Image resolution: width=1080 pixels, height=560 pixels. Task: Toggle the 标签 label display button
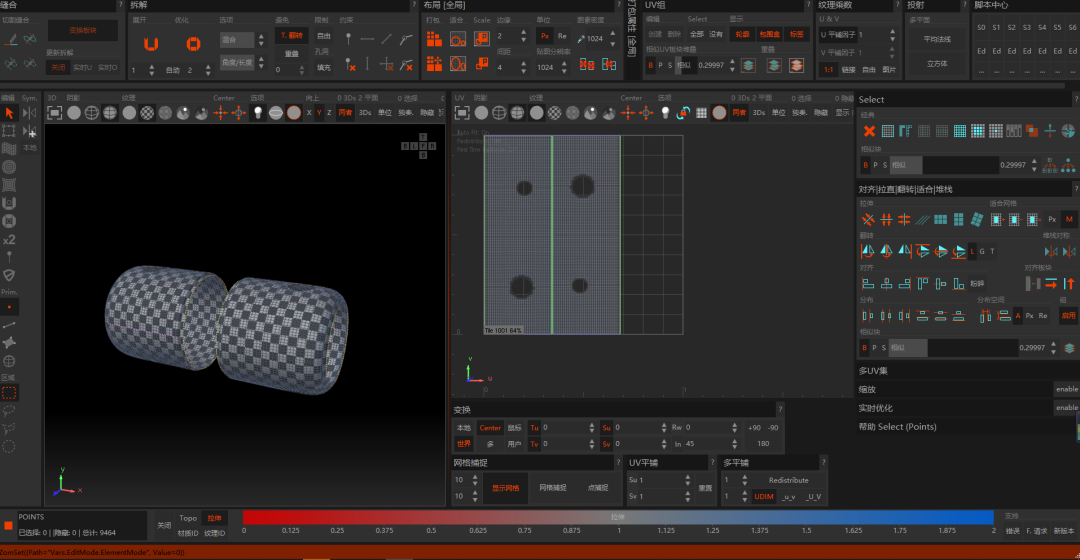pos(796,34)
